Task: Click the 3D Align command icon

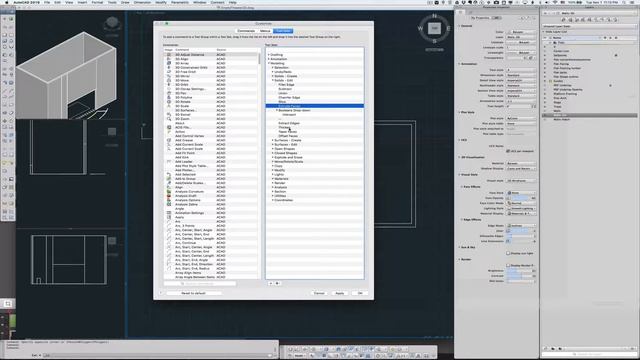Action: (x=169, y=59)
